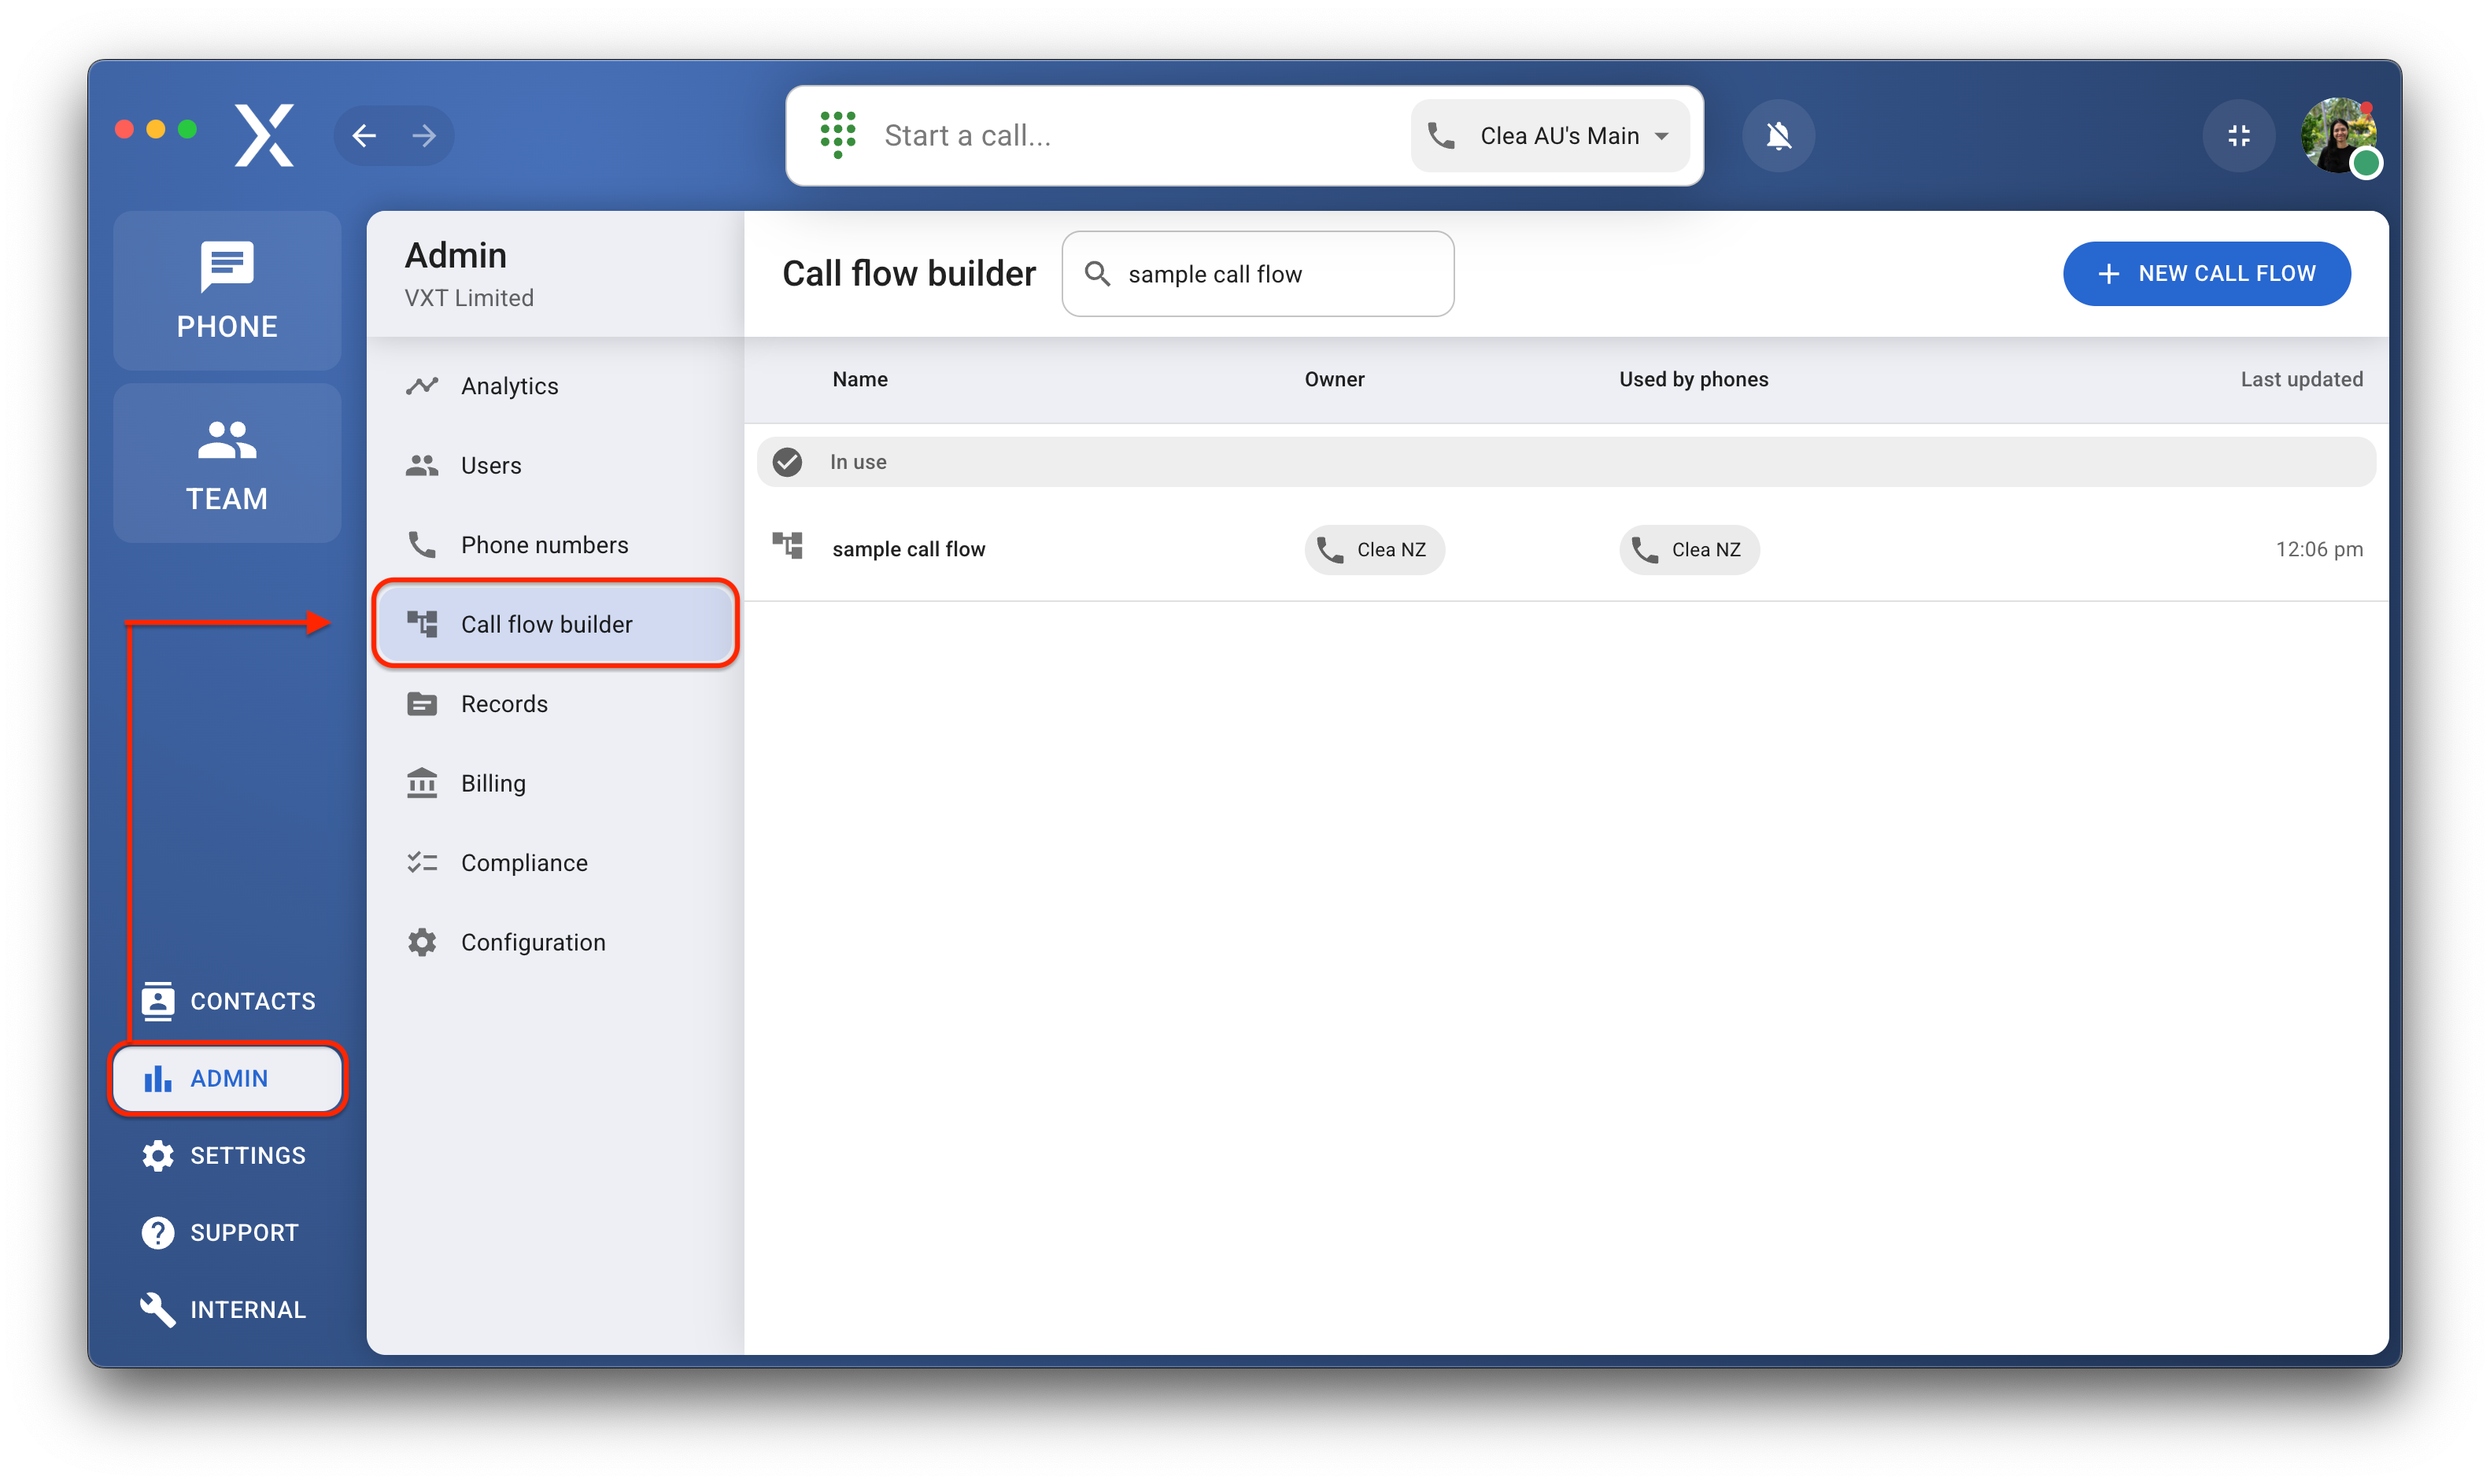
Task: Click the Clea NZ owner chip
Action: [x=1374, y=550]
